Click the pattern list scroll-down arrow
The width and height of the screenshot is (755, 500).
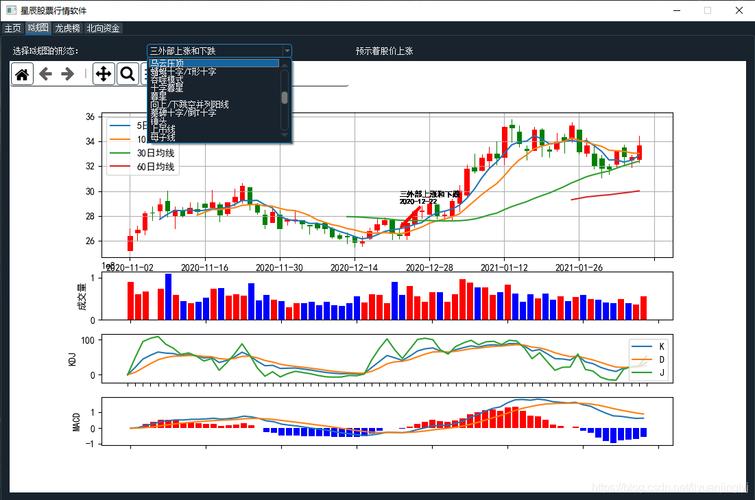pos(285,133)
